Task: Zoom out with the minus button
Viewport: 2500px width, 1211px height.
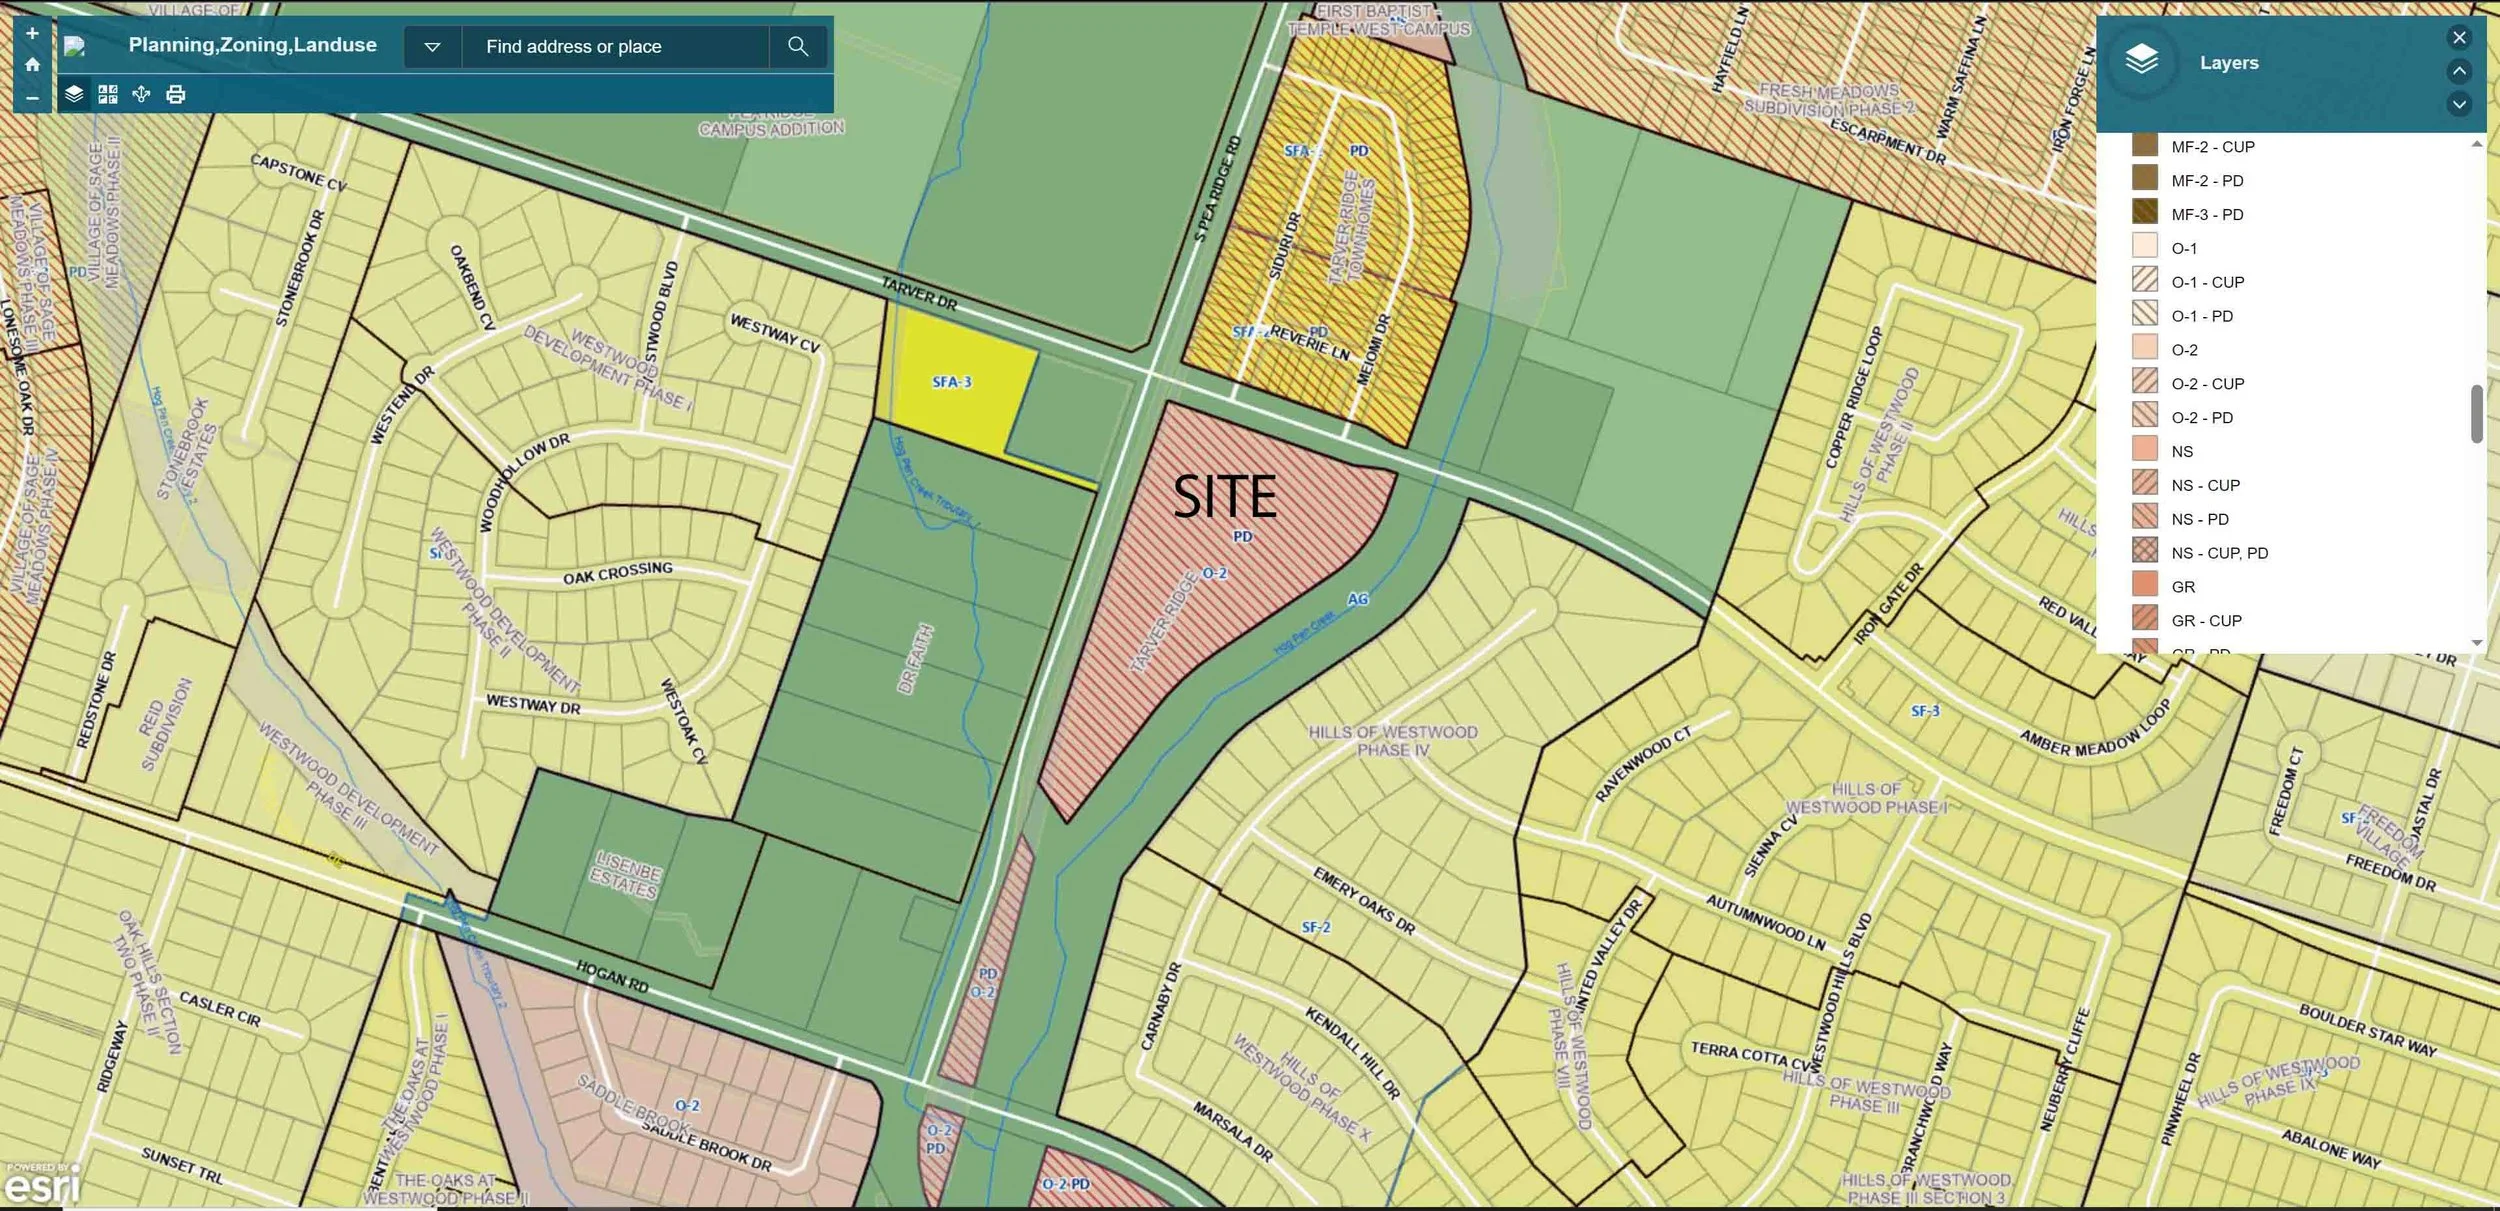Action: pyautogui.click(x=32, y=97)
